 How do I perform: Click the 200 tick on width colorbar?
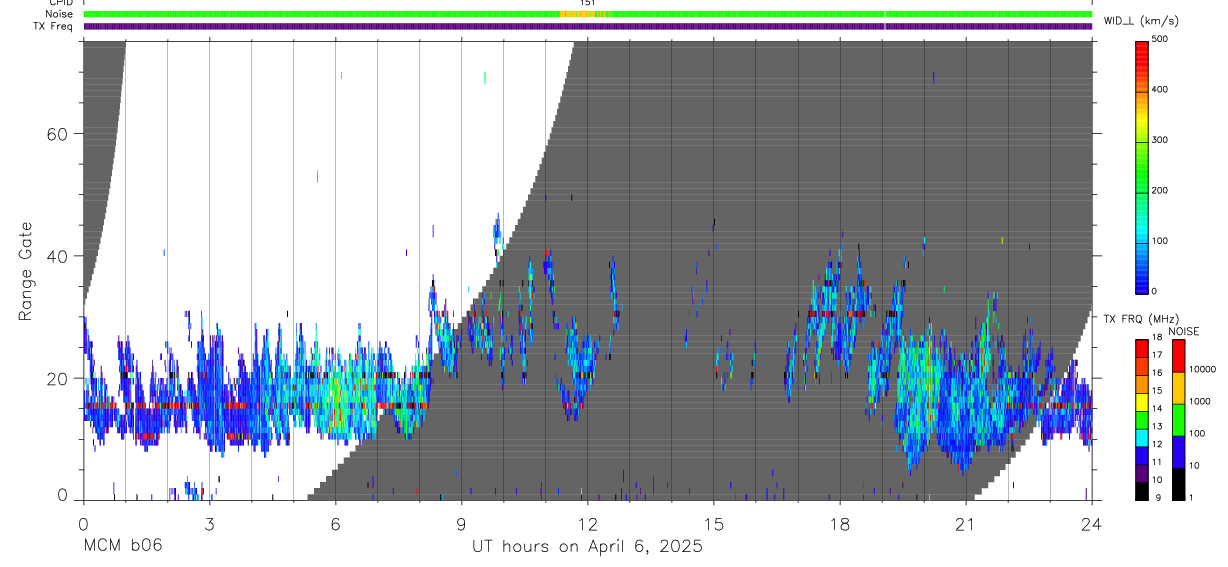(x=1161, y=190)
